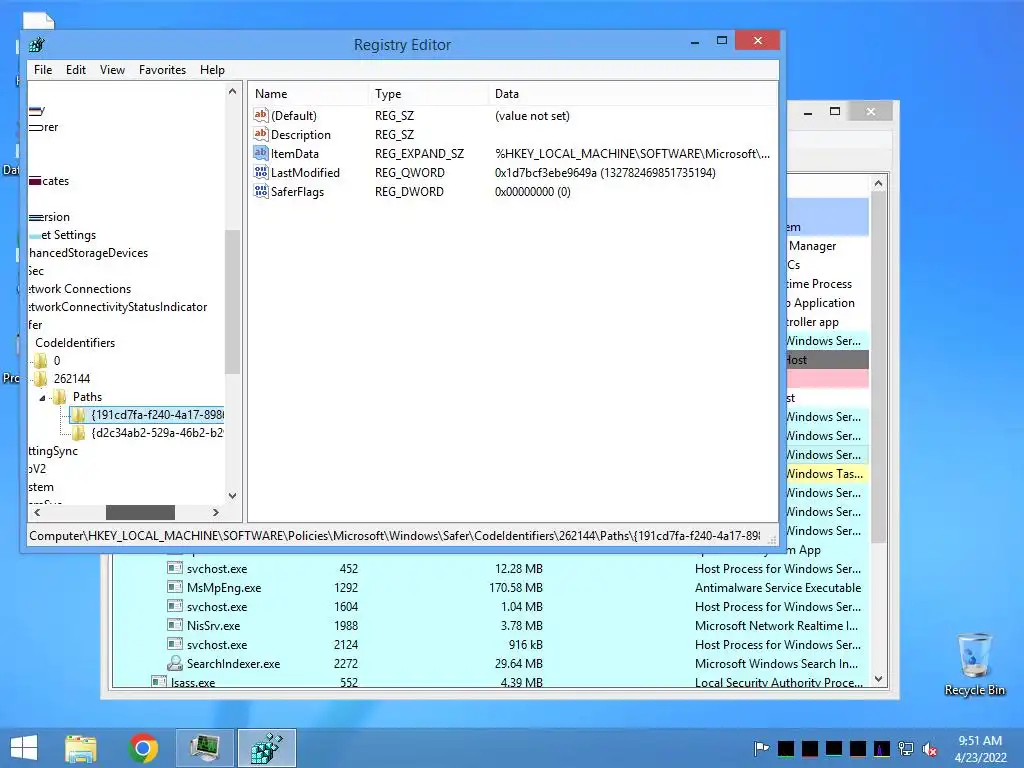Open the Favorites menu
This screenshot has width=1024, height=768.
click(162, 70)
